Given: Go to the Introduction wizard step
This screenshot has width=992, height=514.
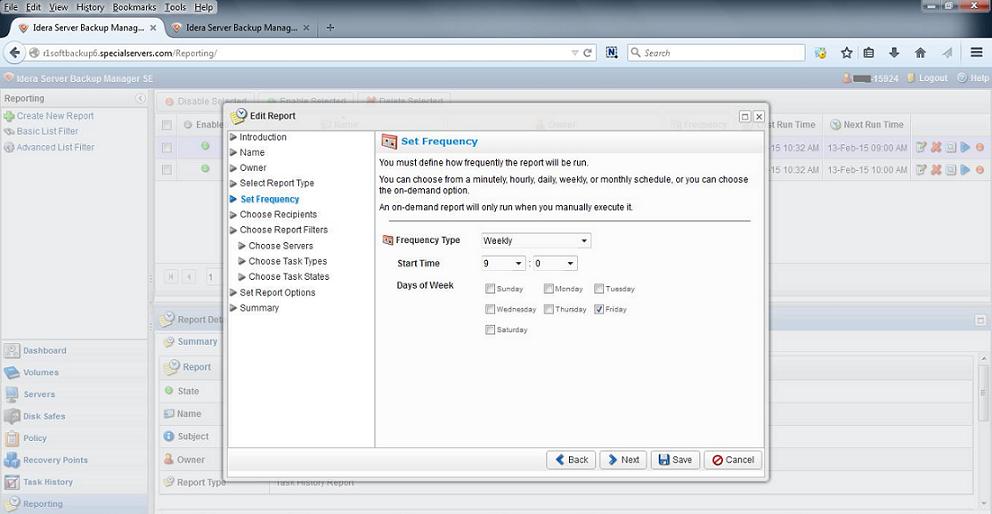Looking at the screenshot, I should 263,137.
